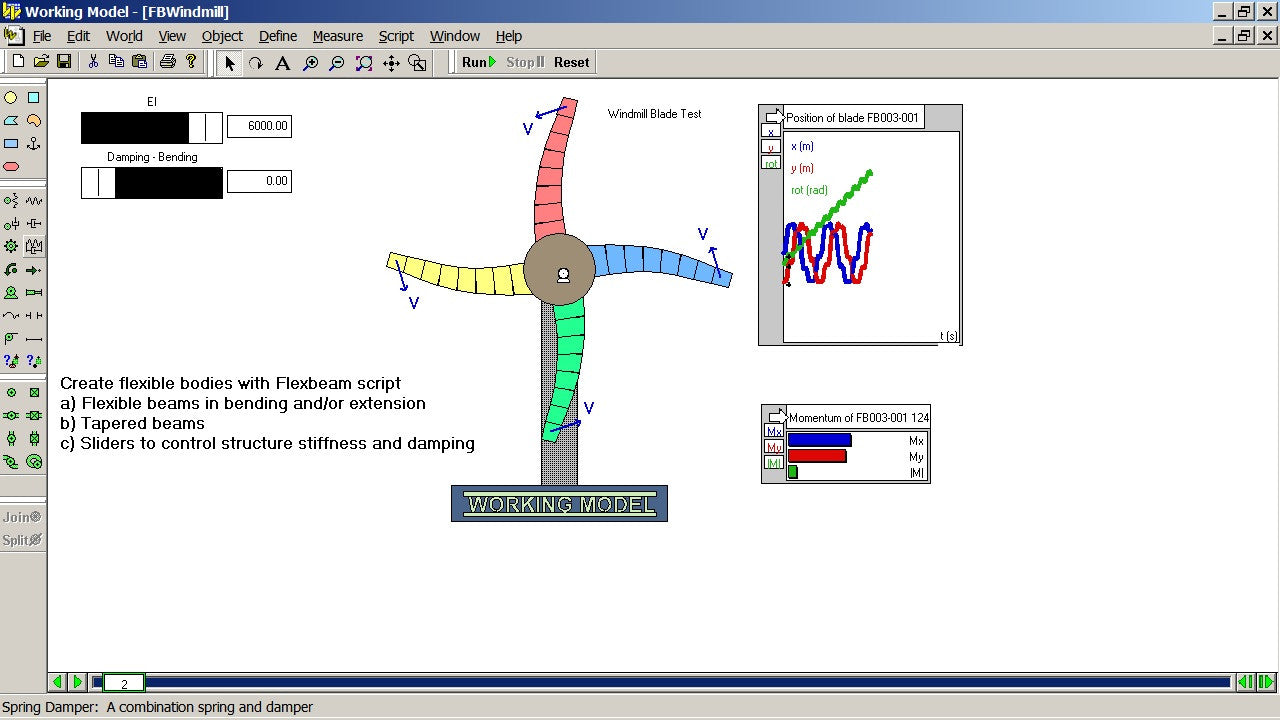The height and width of the screenshot is (720, 1280).
Task: Select the Anchor tool
Action: (x=34, y=144)
